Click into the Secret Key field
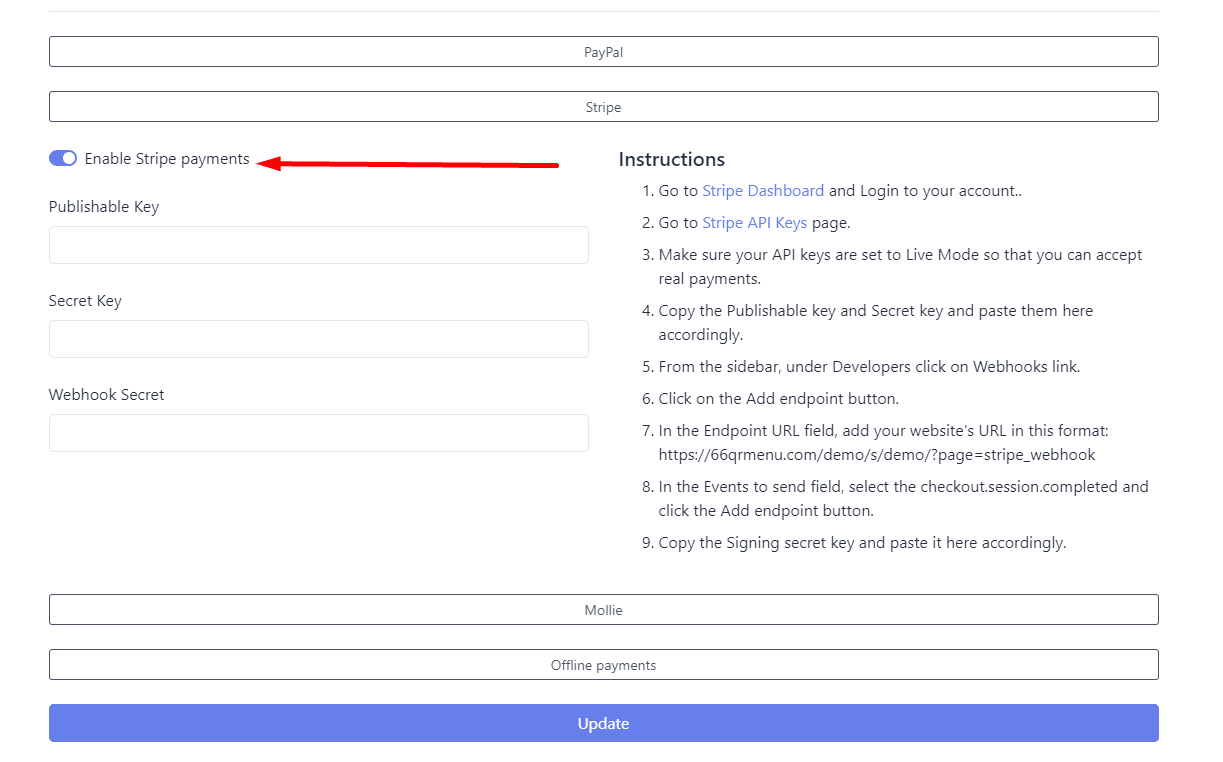The width and height of the screenshot is (1223, 762). coord(318,339)
